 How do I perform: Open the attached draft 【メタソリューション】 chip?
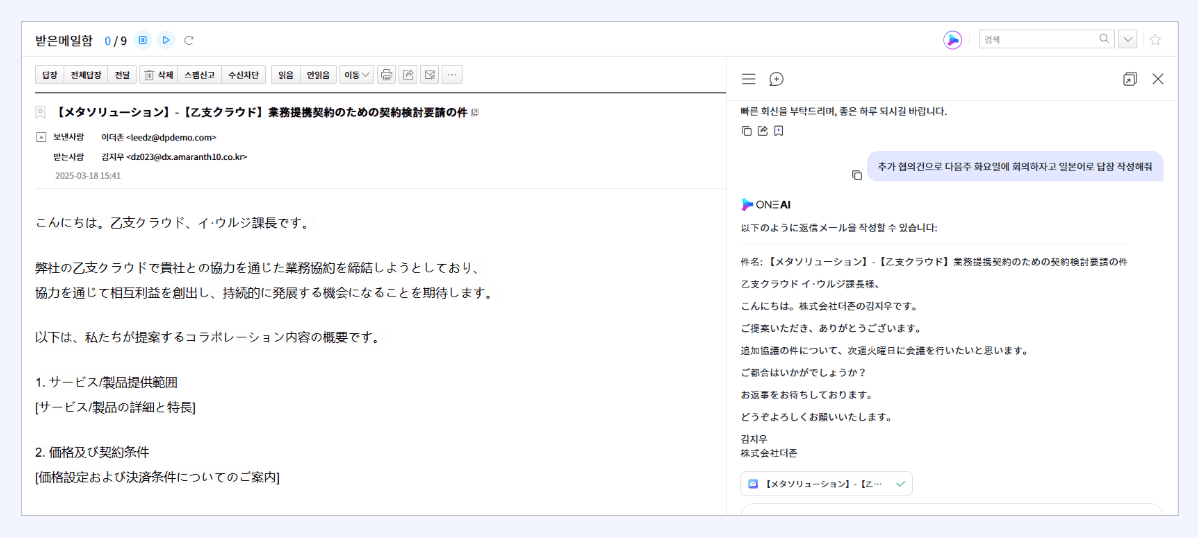826,484
